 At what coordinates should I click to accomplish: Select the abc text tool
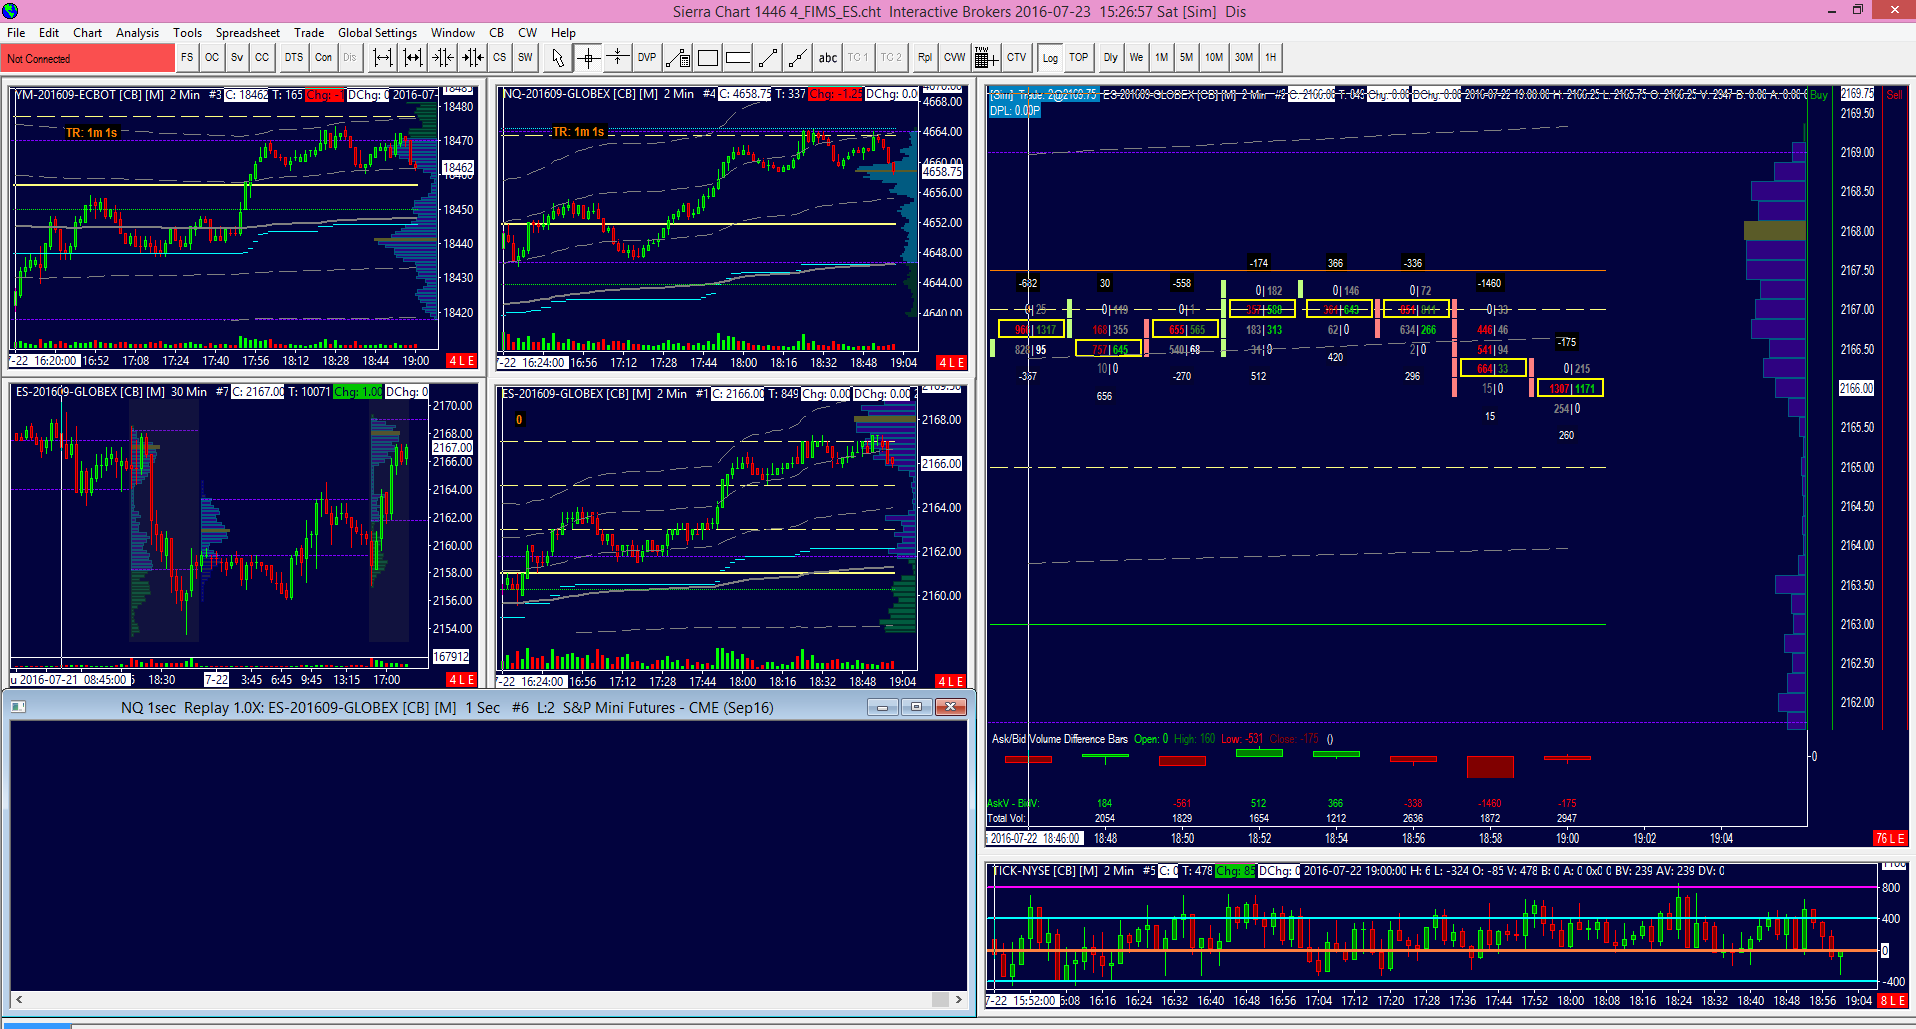click(x=828, y=58)
